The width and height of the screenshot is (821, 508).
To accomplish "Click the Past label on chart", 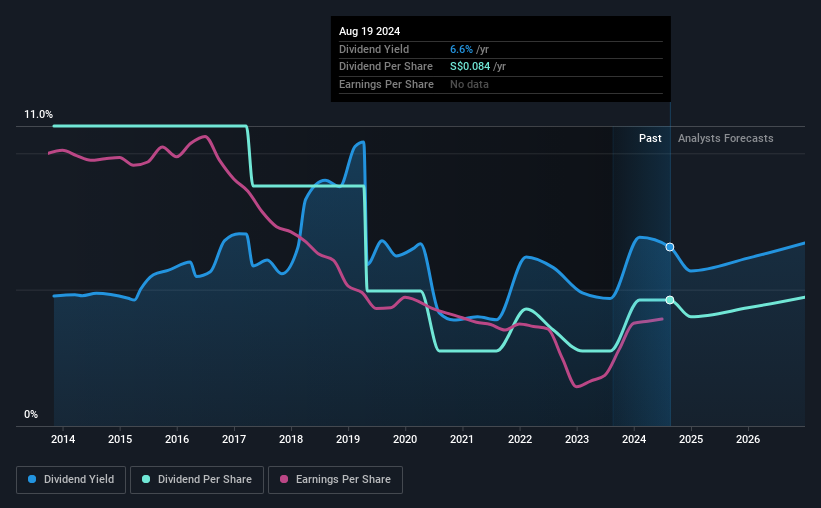I will tap(650, 138).
